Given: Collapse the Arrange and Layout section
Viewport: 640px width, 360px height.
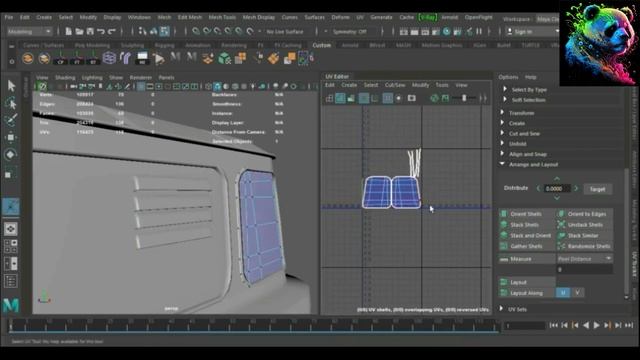Looking at the screenshot, I should click(x=502, y=164).
